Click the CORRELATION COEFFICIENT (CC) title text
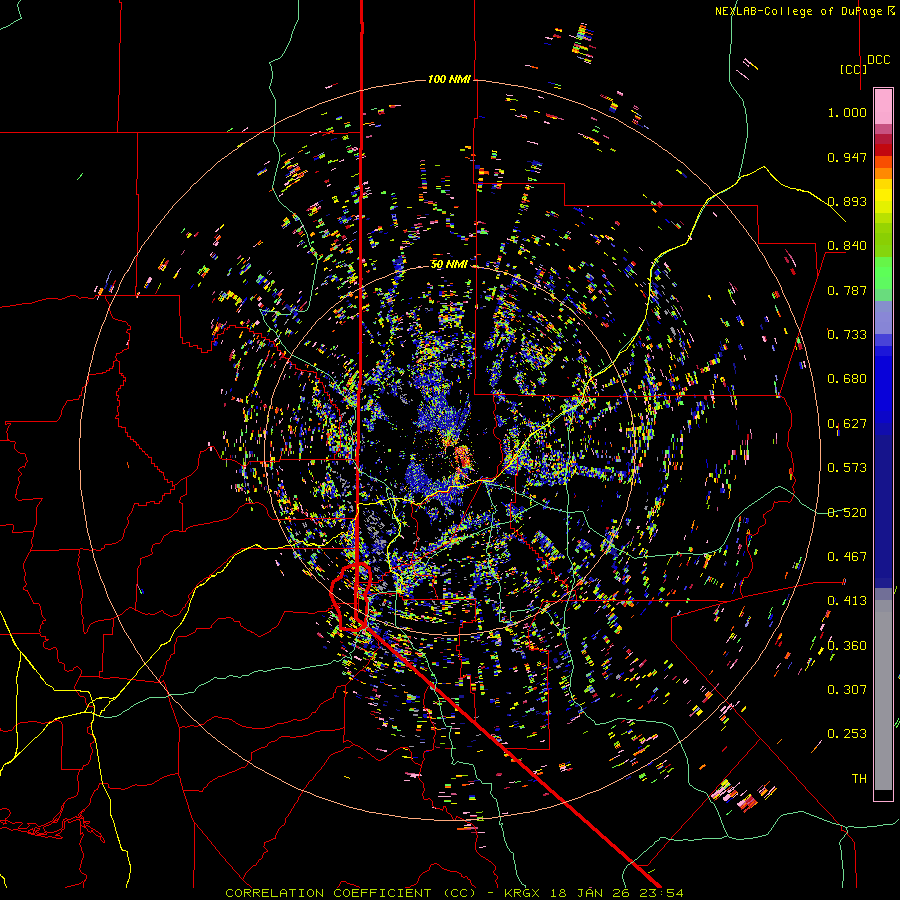Image resolution: width=900 pixels, height=900 pixels. [351, 893]
